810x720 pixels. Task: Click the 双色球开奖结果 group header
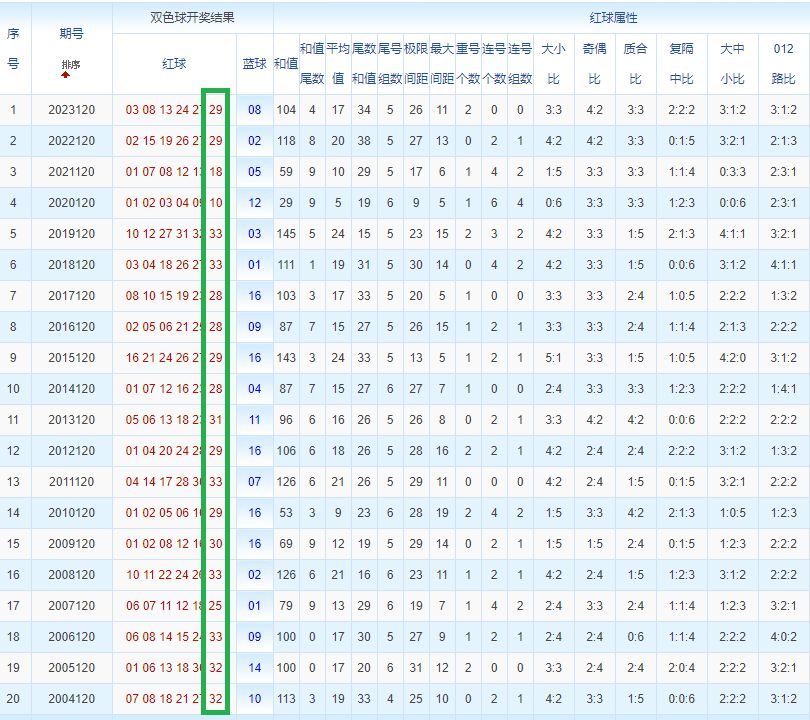pyautogui.click(x=193, y=18)
